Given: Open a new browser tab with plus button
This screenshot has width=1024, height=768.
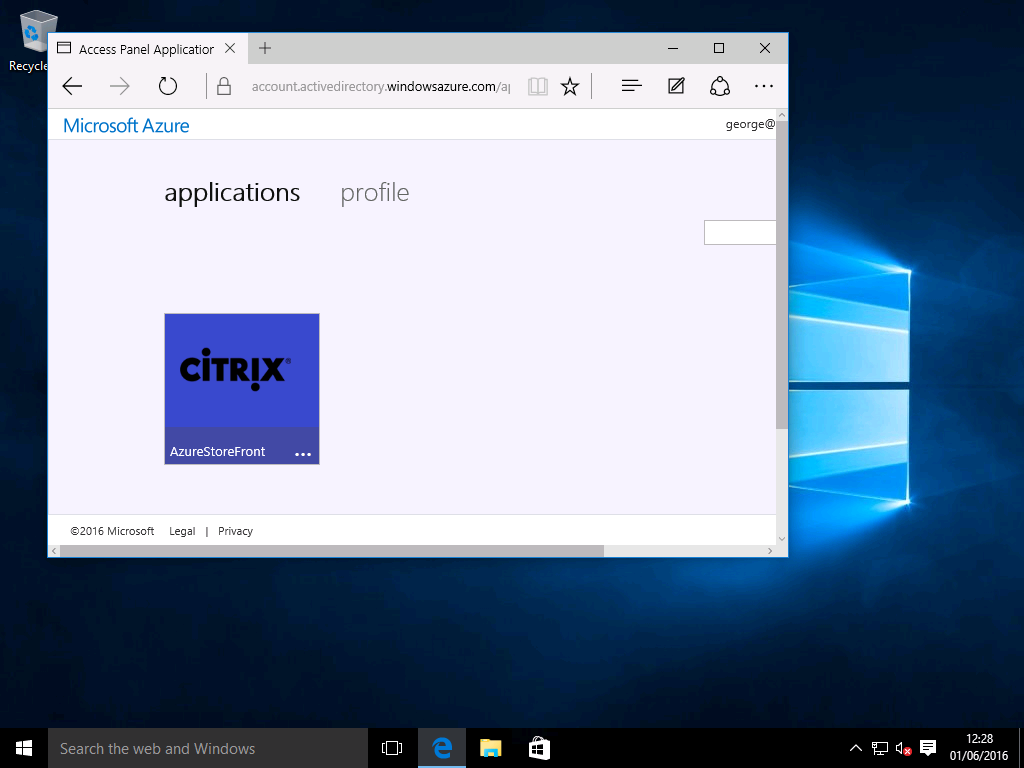Looking at the screenshot, I should pos(265,48).
